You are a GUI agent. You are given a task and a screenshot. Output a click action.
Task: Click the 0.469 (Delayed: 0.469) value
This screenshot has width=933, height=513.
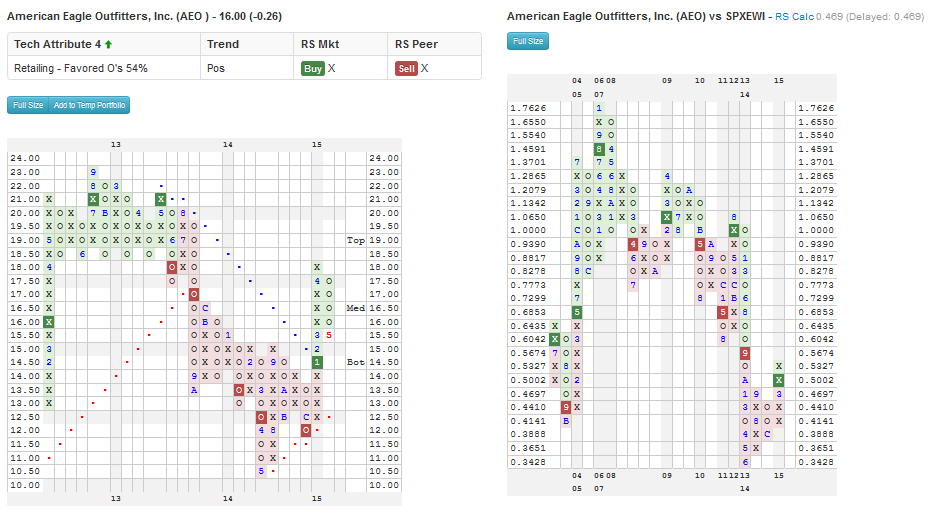[x=870, y=17]
